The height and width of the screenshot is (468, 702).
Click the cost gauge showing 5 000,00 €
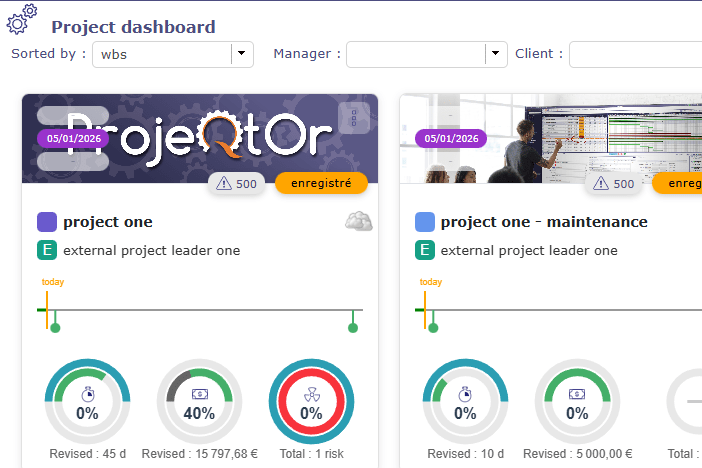[x=577, y=401]
